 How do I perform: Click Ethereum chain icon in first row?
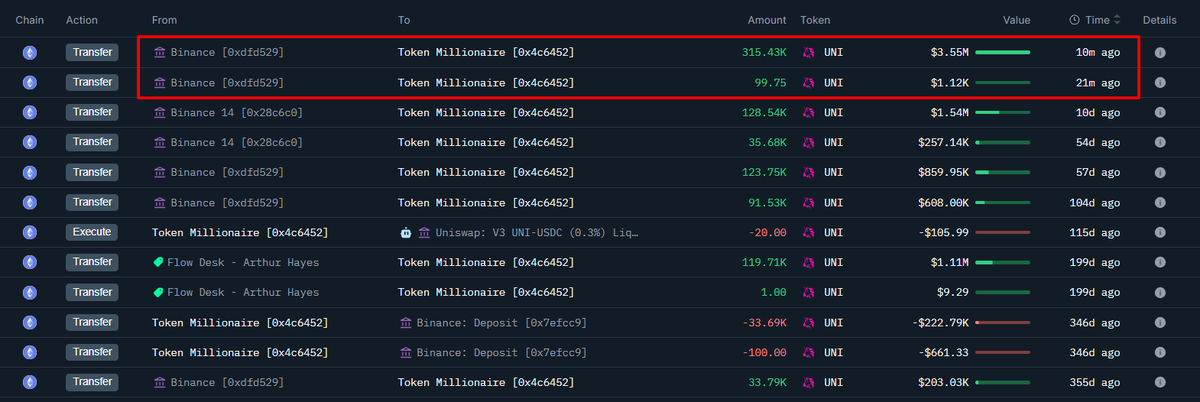[x=30, y=52]
